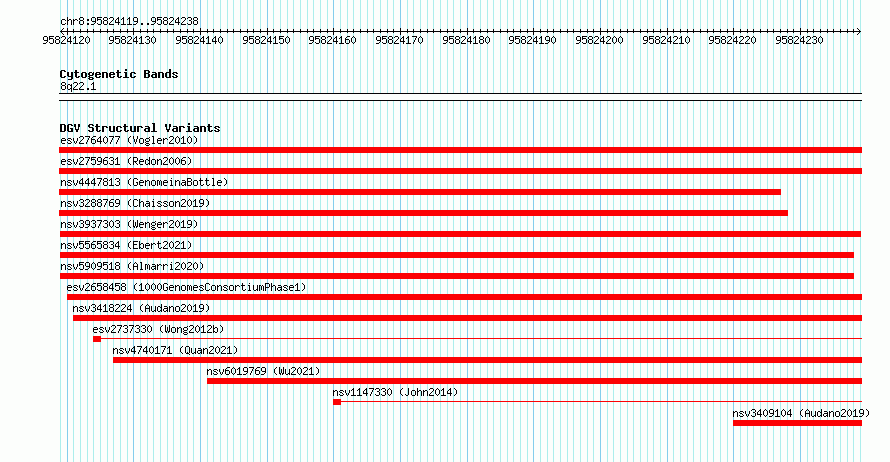Click the red bar of nsv5565834

[456, 255]
